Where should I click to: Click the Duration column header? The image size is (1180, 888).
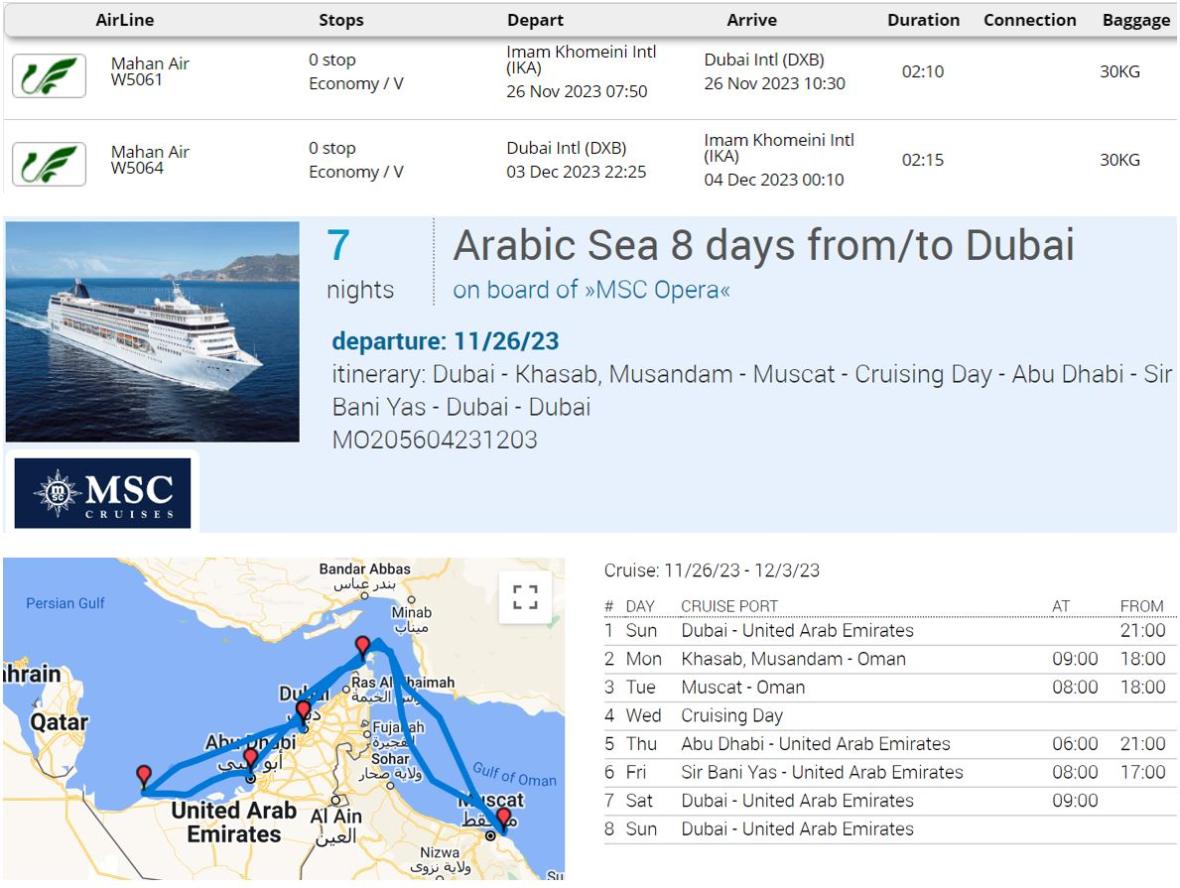923,20
